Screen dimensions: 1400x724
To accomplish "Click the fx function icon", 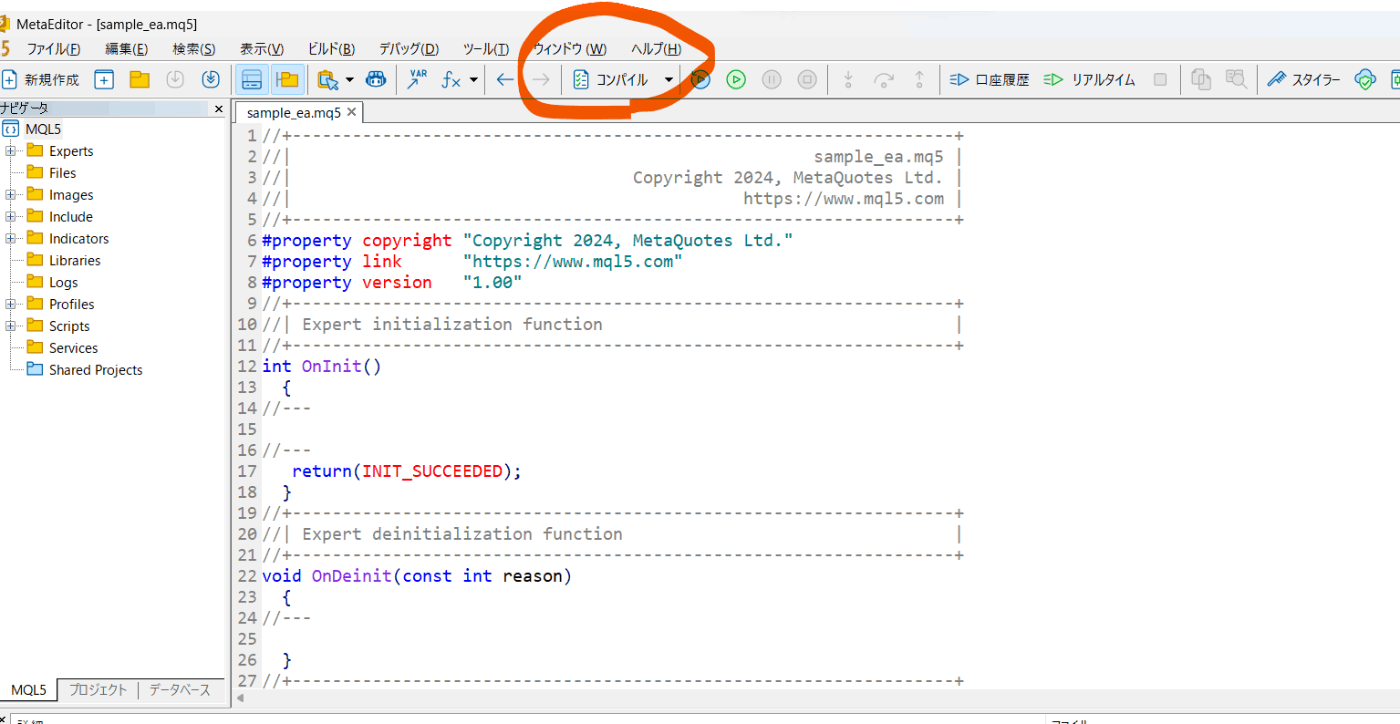I will tap(451, 80).
